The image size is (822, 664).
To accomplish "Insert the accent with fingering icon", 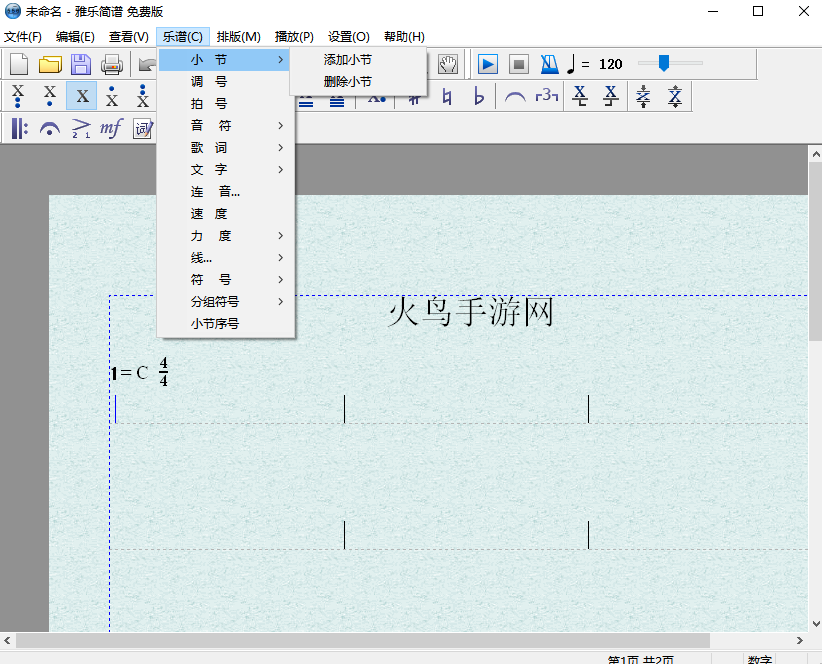I will [x=81, y=128].
